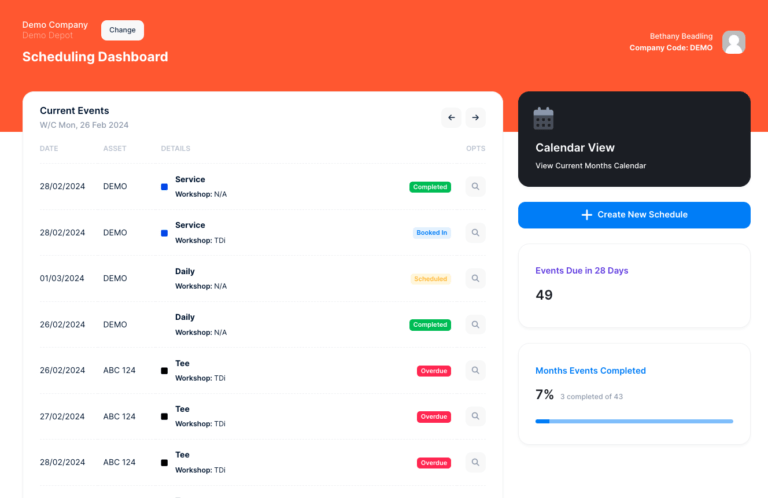The image size is (768, 498).
Task: Click the blue color square for Service Completed
Action: pos(164,187)
